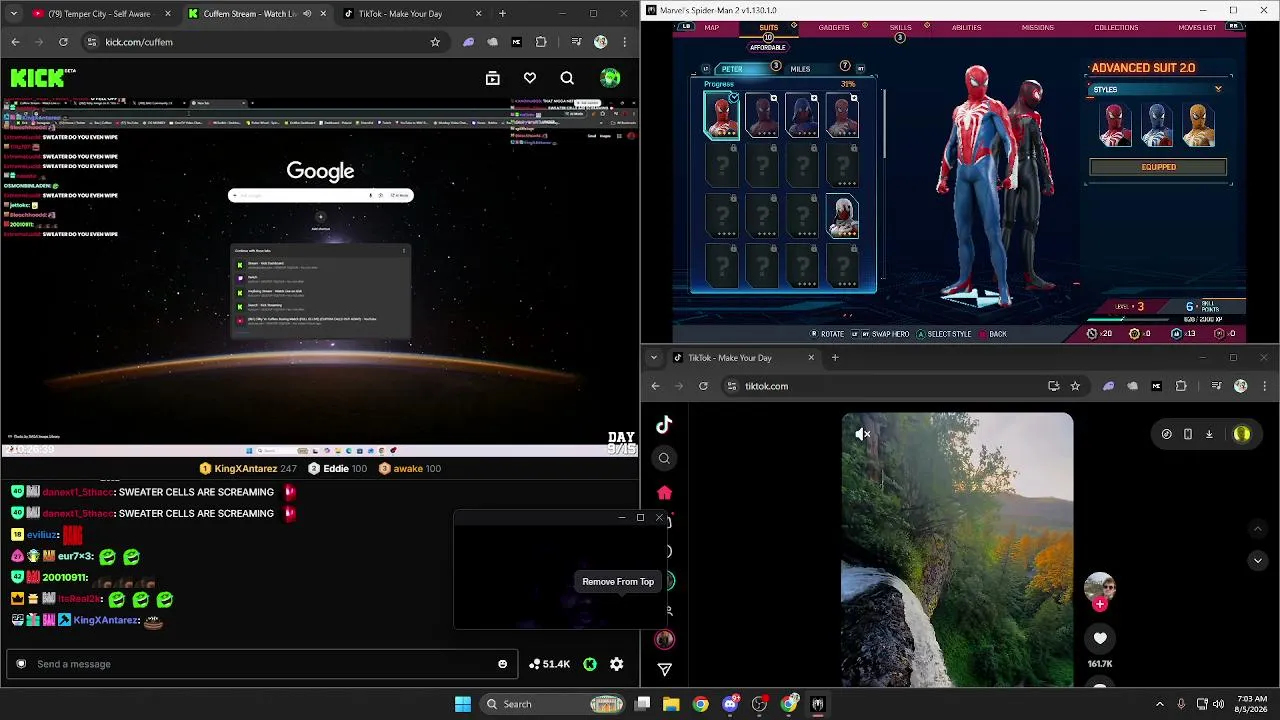Open TikTok logo home in sidebar
The image size is (1280, 720).
[x=664, y=425]
